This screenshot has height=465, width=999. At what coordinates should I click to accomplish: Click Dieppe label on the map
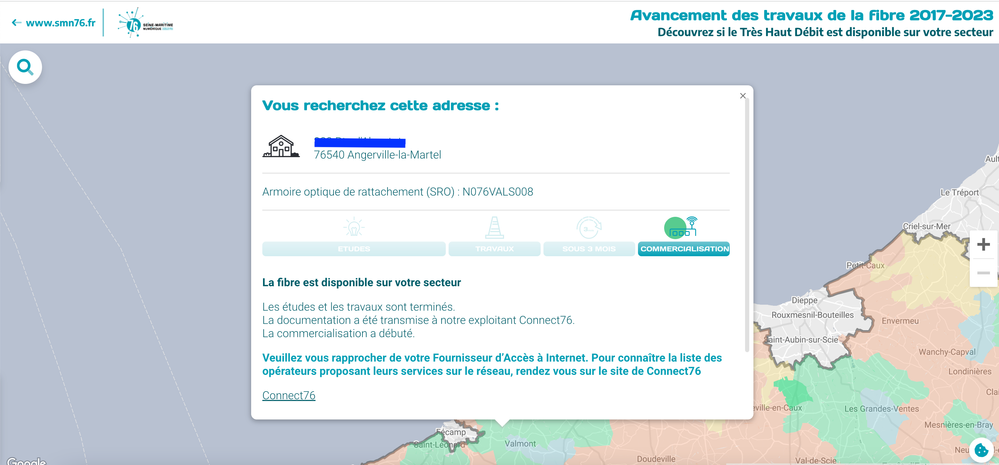point(803,300)
